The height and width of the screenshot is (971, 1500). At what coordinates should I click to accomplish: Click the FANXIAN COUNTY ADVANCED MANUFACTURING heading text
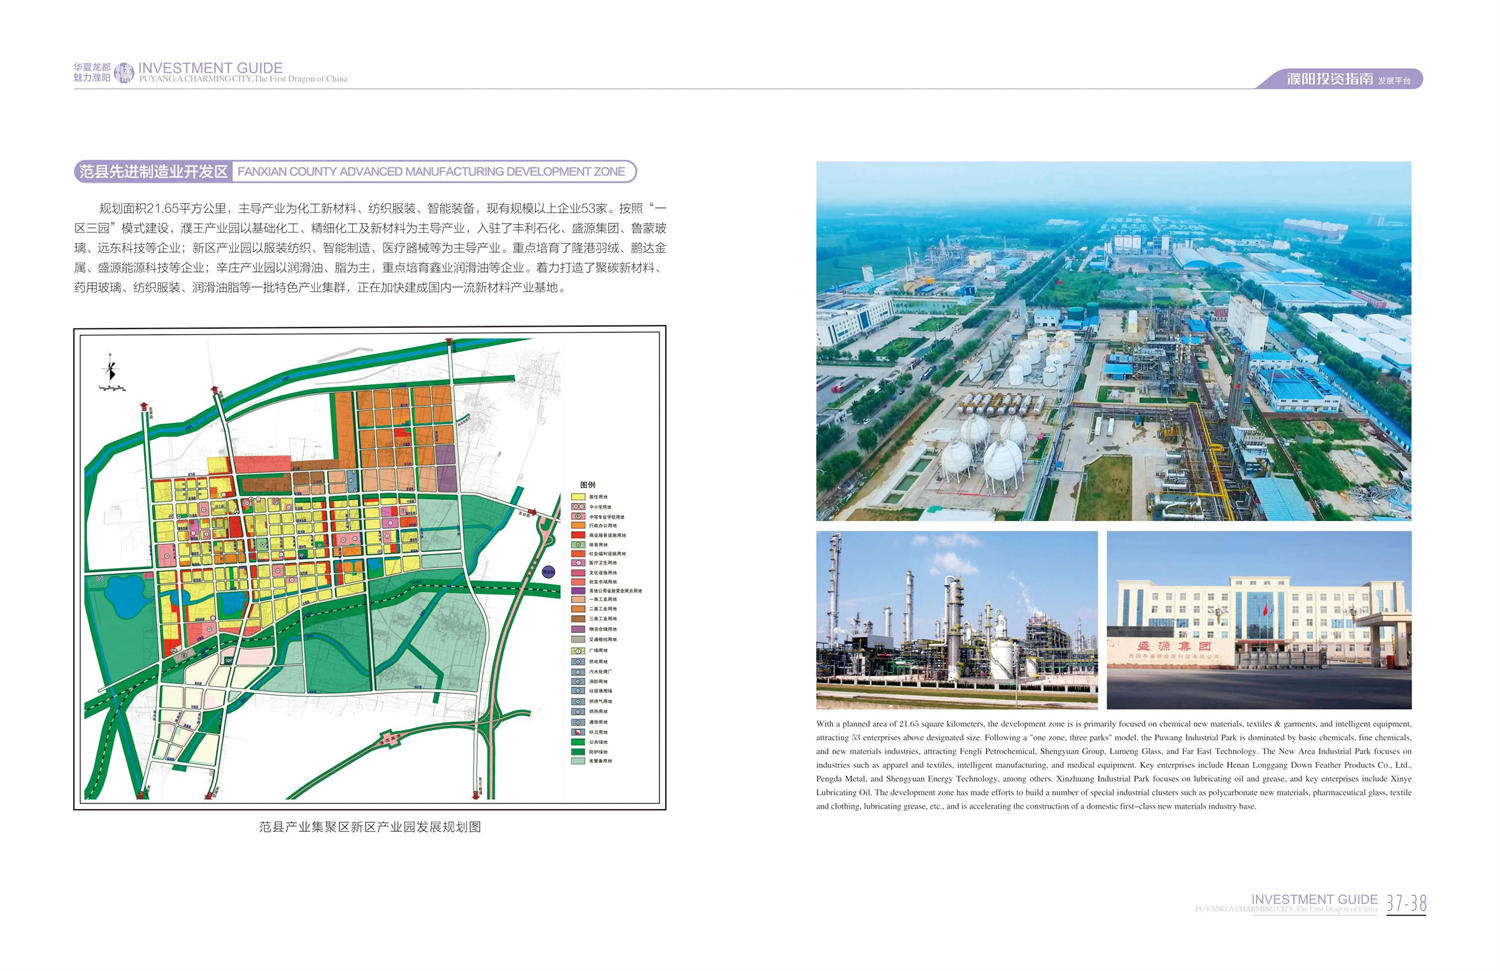431,172
